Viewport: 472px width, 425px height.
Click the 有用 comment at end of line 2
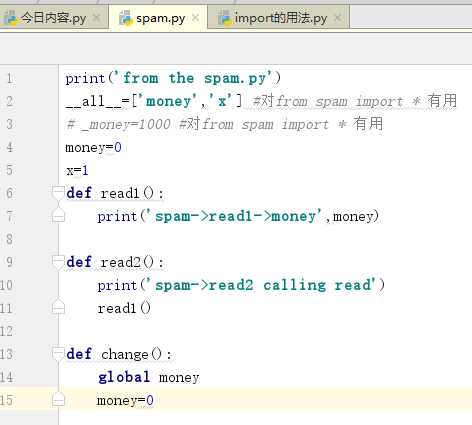point(442,100)
